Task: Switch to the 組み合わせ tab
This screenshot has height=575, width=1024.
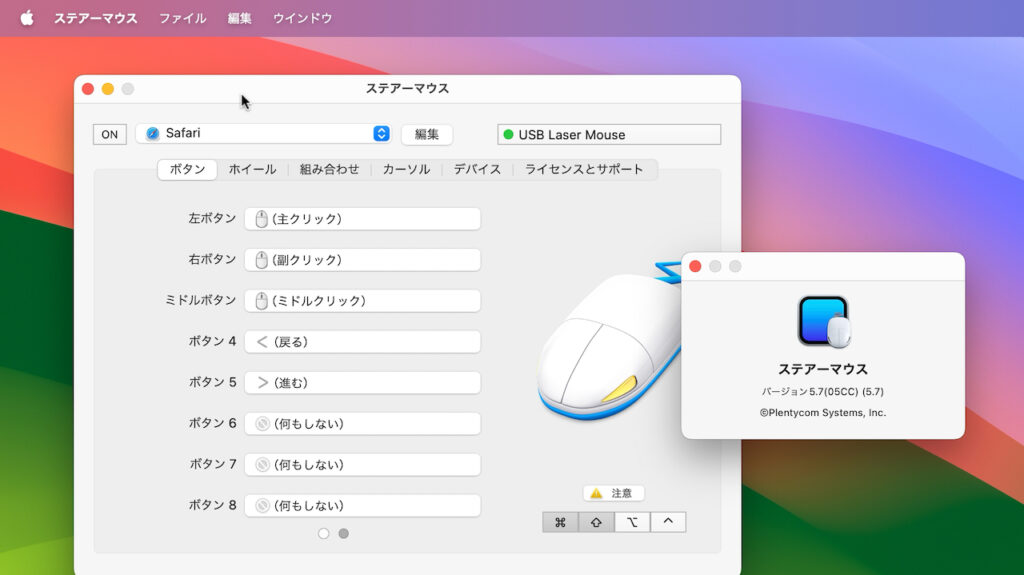Action: [329, 169]
